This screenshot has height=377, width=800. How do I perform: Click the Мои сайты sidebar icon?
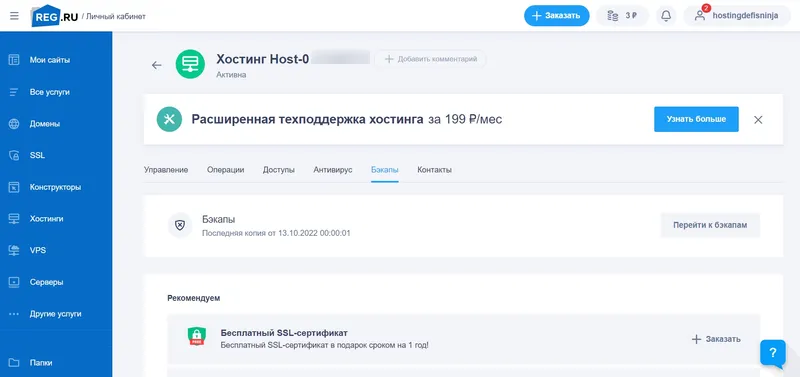tap(14, 60)
